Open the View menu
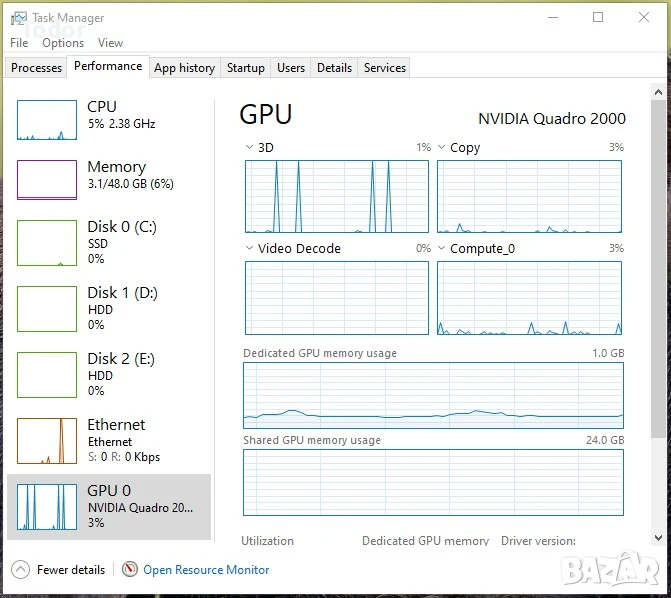Image resolution: width=671 pixels, height=598 pixels. pos(110,43)
